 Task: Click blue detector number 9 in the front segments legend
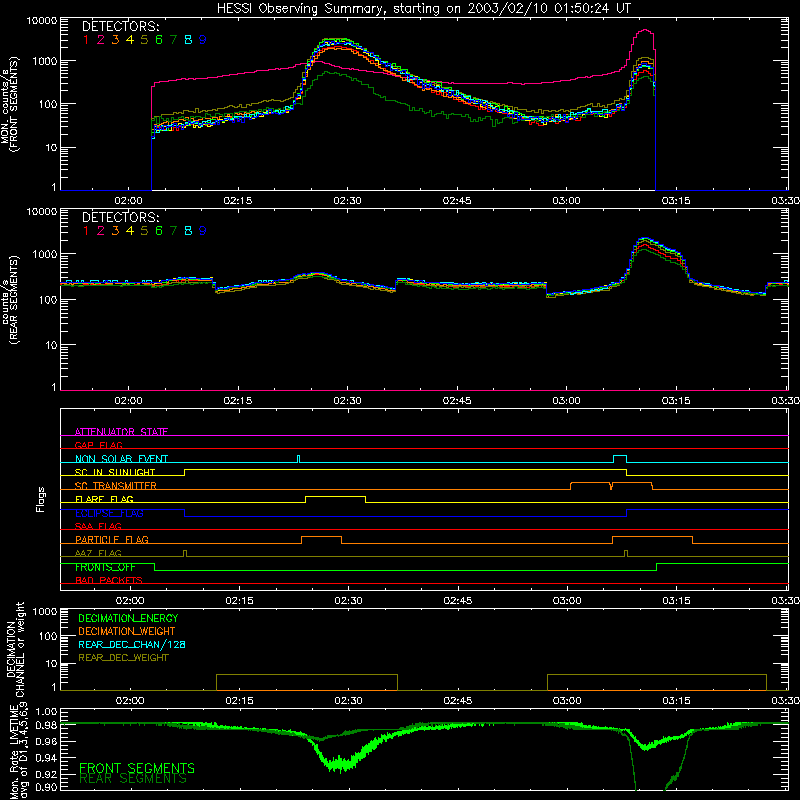coord(203,39)
